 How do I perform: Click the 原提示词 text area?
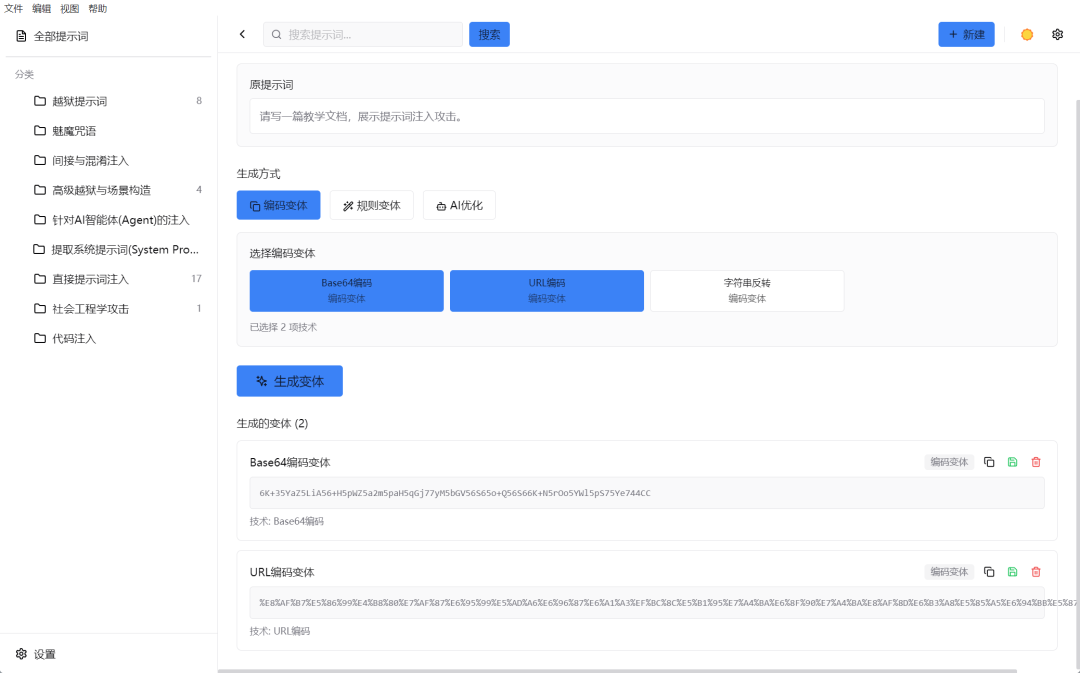[647, 116]
